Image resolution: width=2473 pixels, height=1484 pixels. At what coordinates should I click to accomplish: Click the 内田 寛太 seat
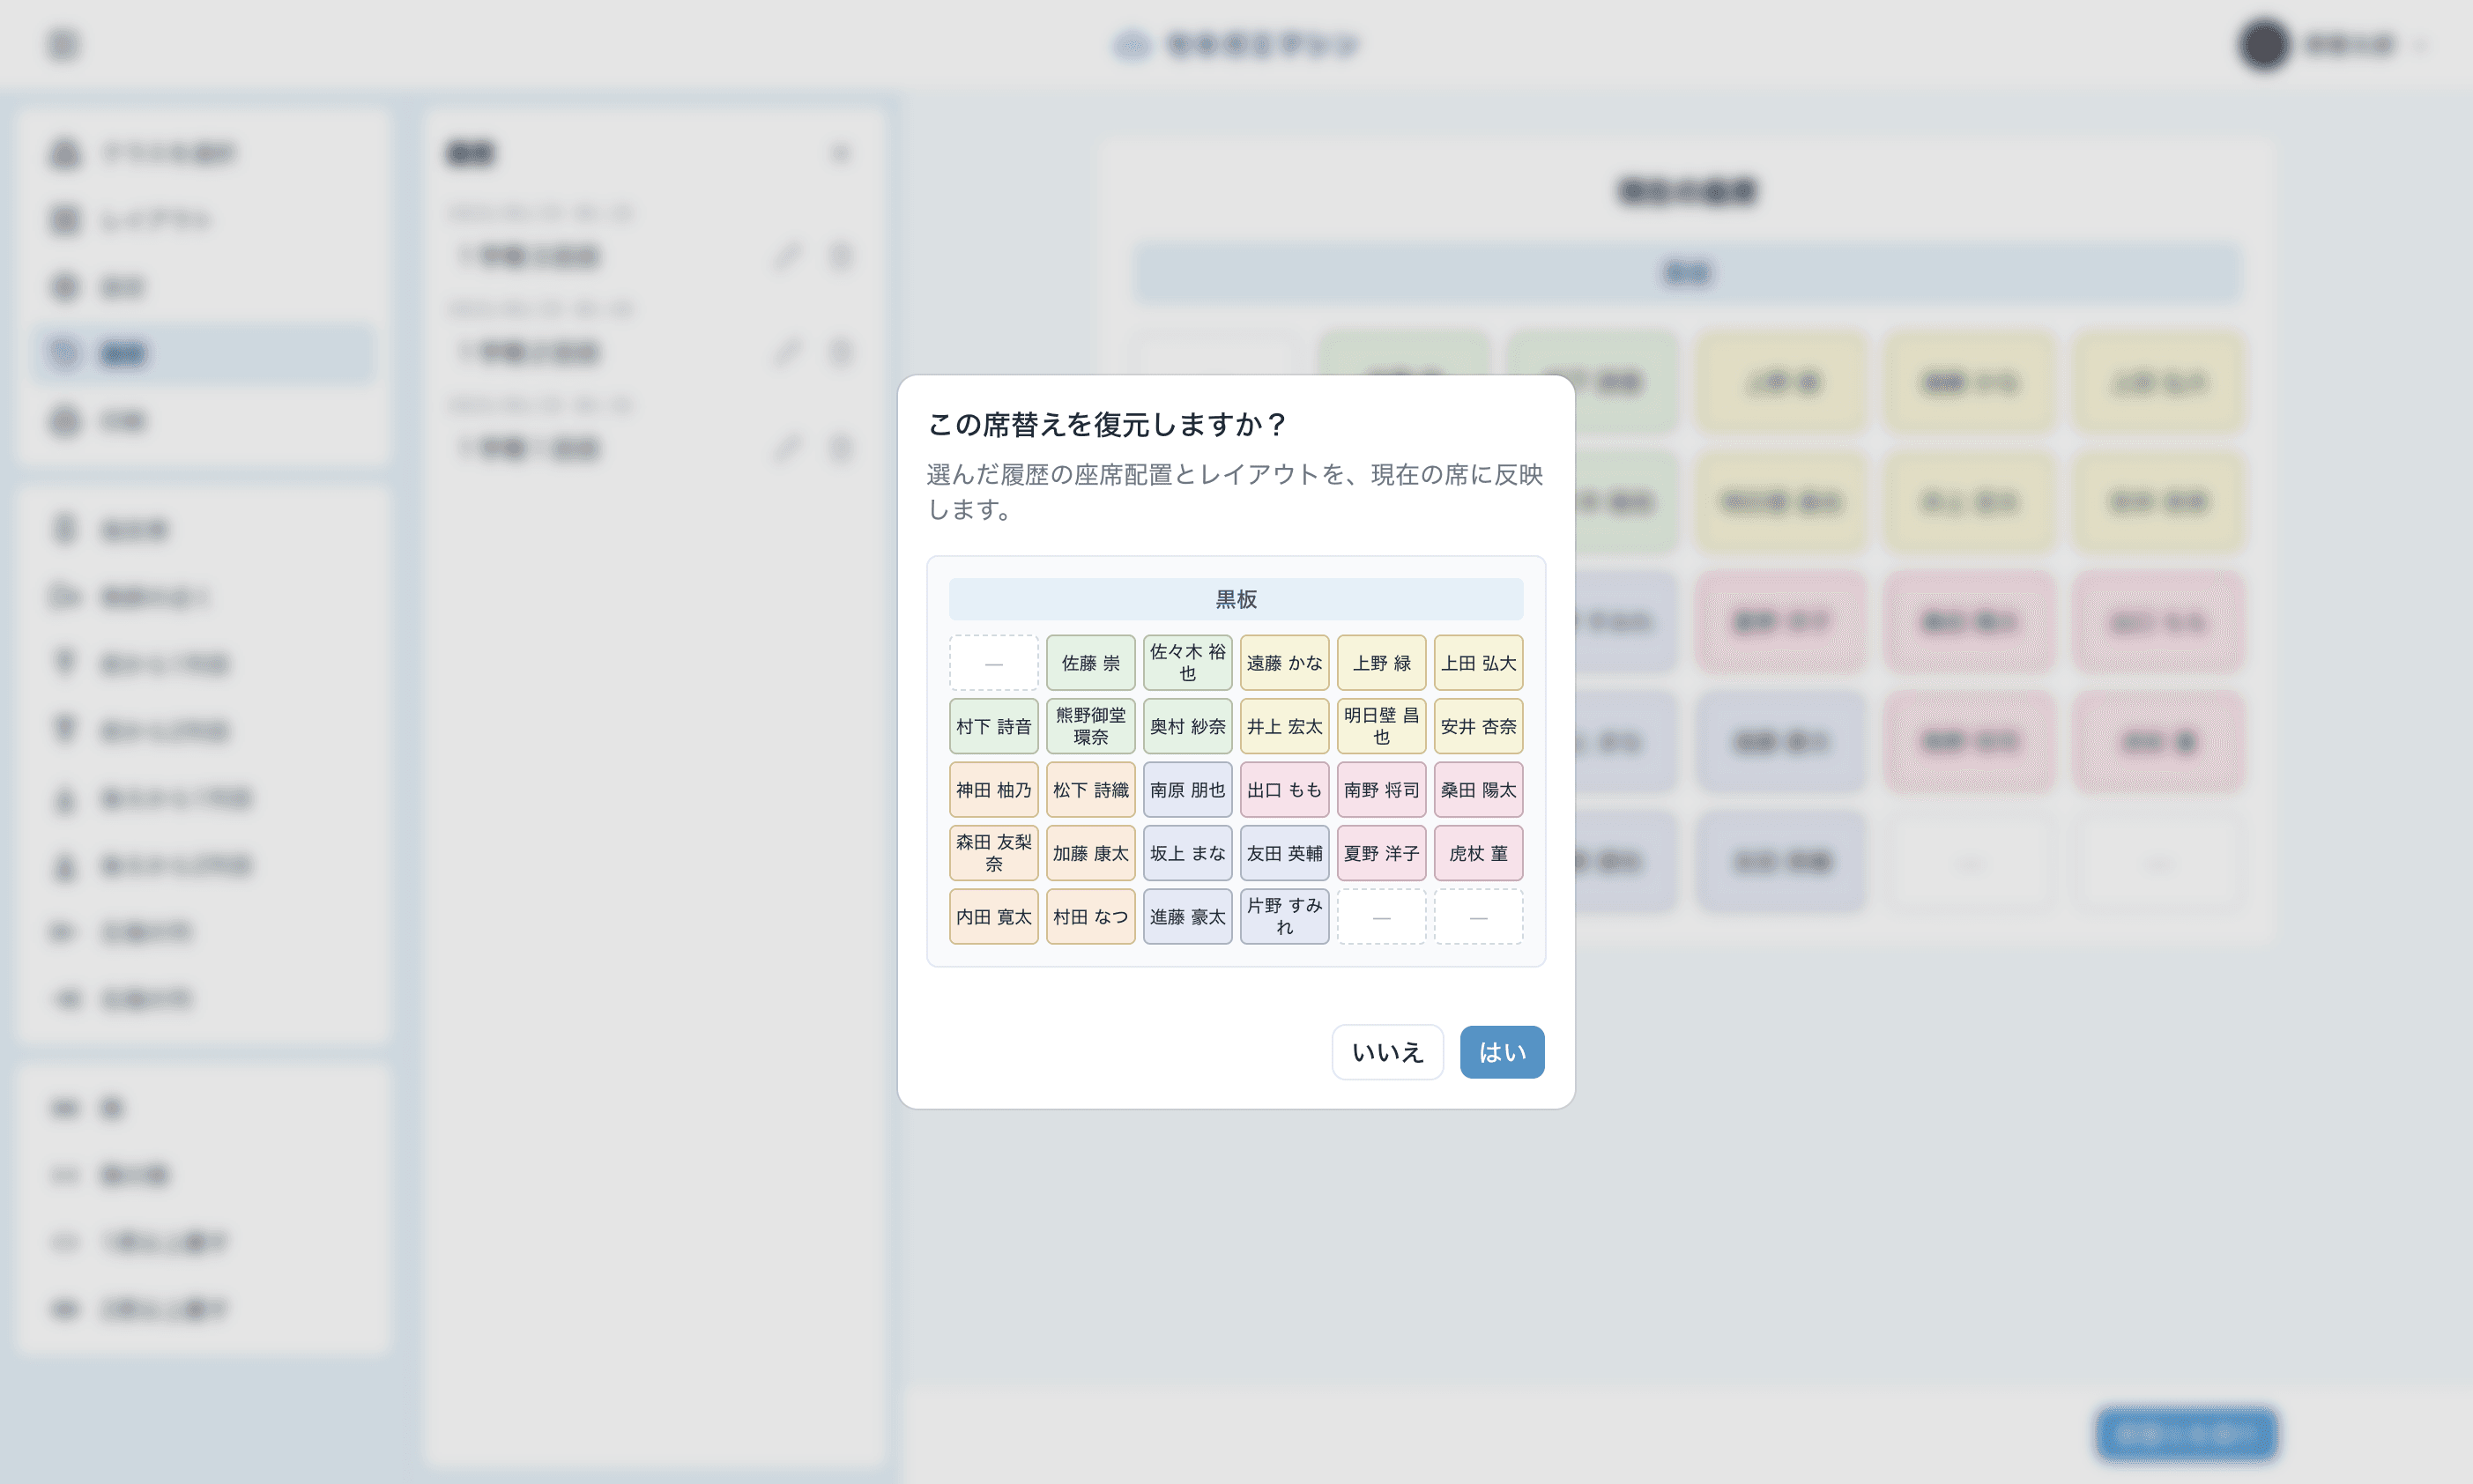993,916
